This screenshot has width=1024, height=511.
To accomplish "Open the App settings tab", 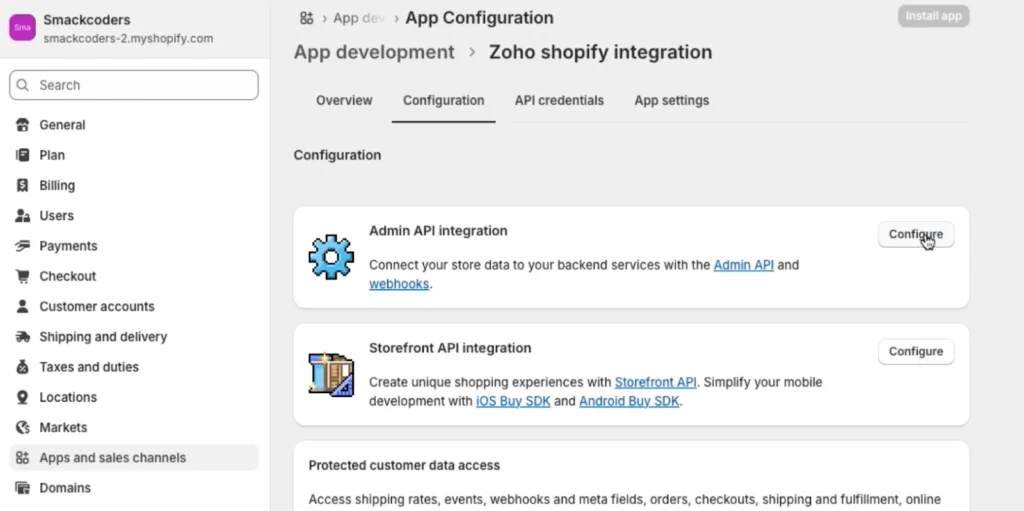I will [x=671, y=101].
